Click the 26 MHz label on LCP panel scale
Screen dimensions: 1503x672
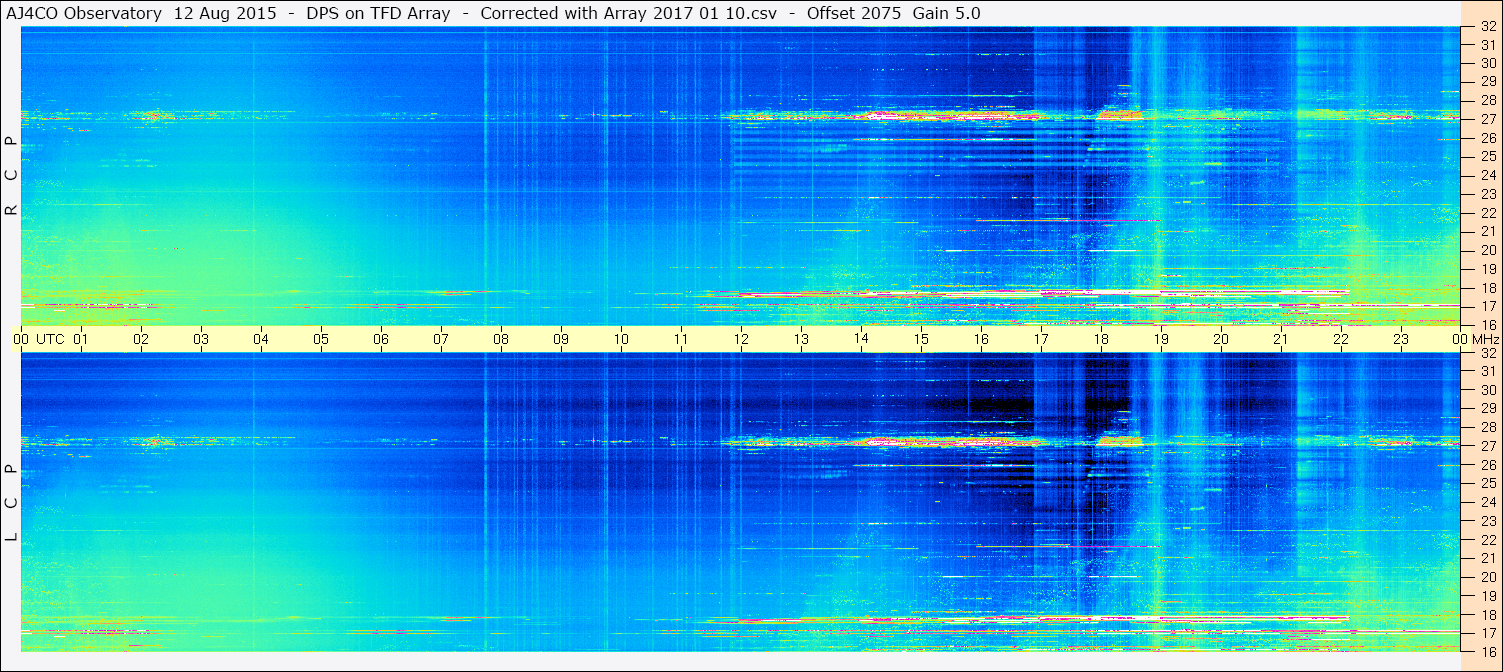(x=1488, y=465)
